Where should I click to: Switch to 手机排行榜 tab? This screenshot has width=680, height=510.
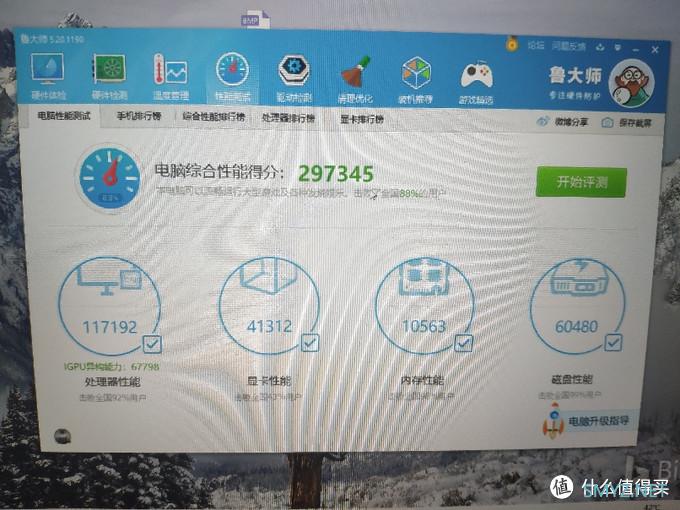click(x=139, y=116)
